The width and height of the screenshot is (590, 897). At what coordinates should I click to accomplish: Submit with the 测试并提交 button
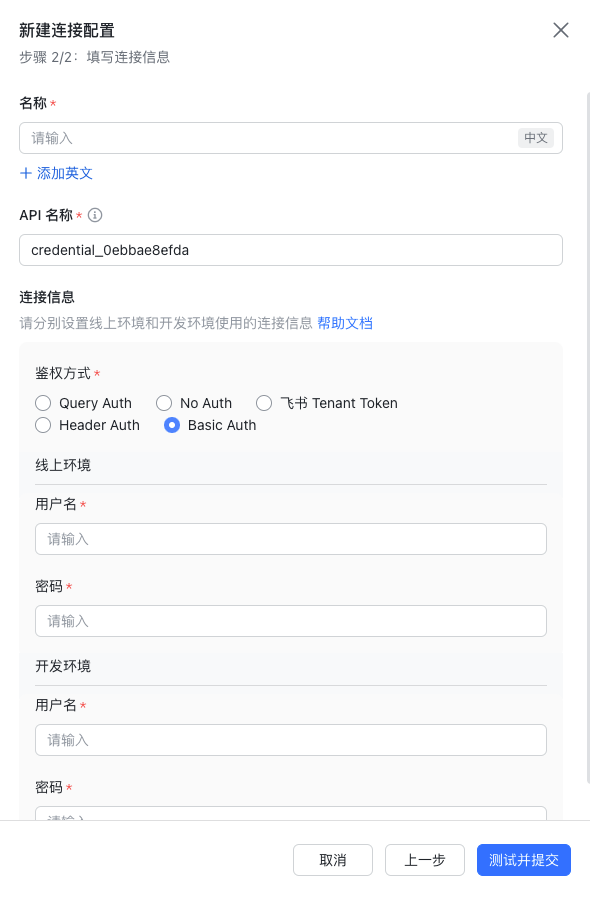[x=524, y=860]
